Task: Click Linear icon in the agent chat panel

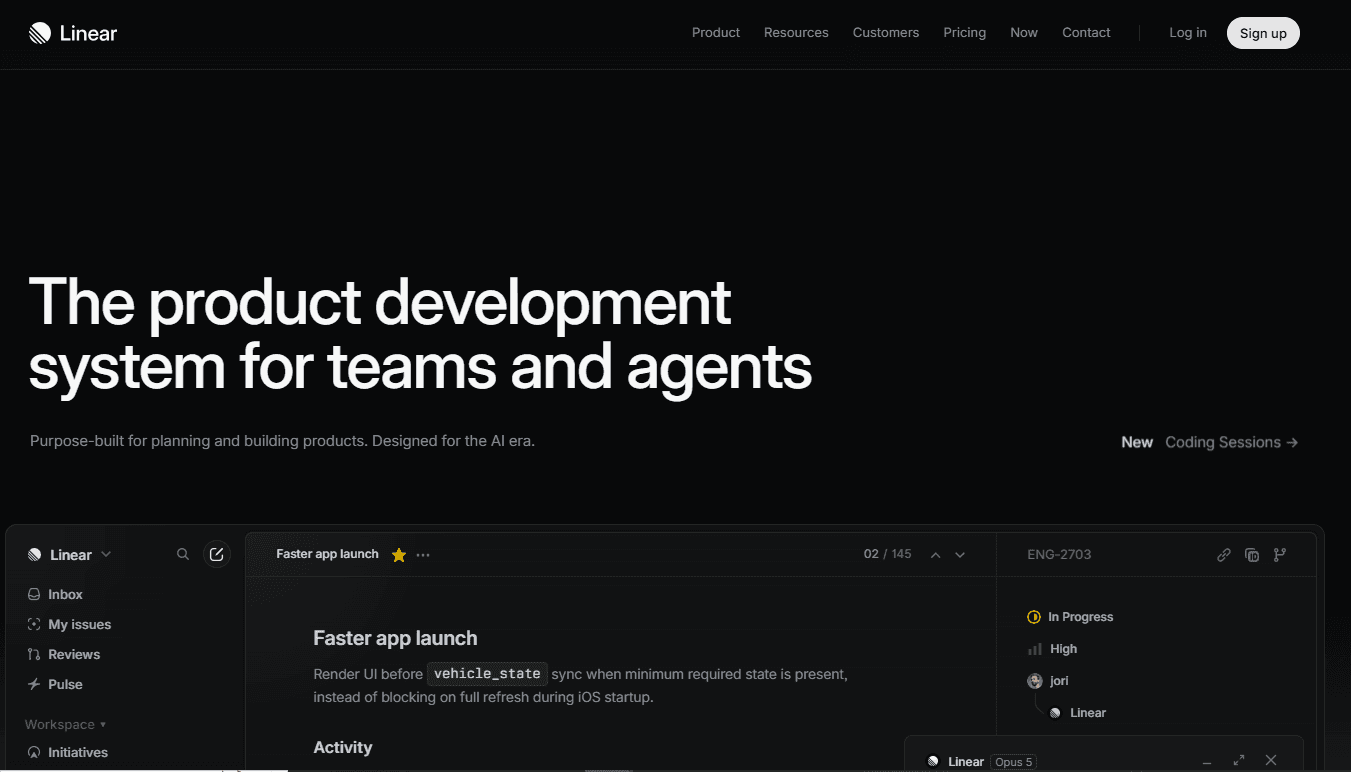Action: click(x=933, y=762)
